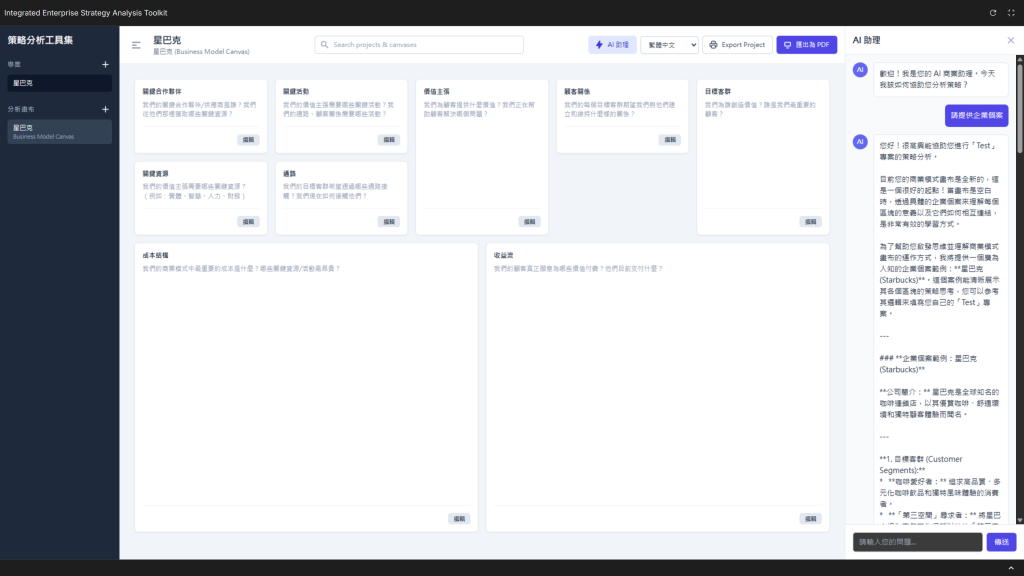Image resolution: width=1024 pixels, height=576 pixels.
Task: Open the AI 助理 panel button
Action: click(612, 44)
